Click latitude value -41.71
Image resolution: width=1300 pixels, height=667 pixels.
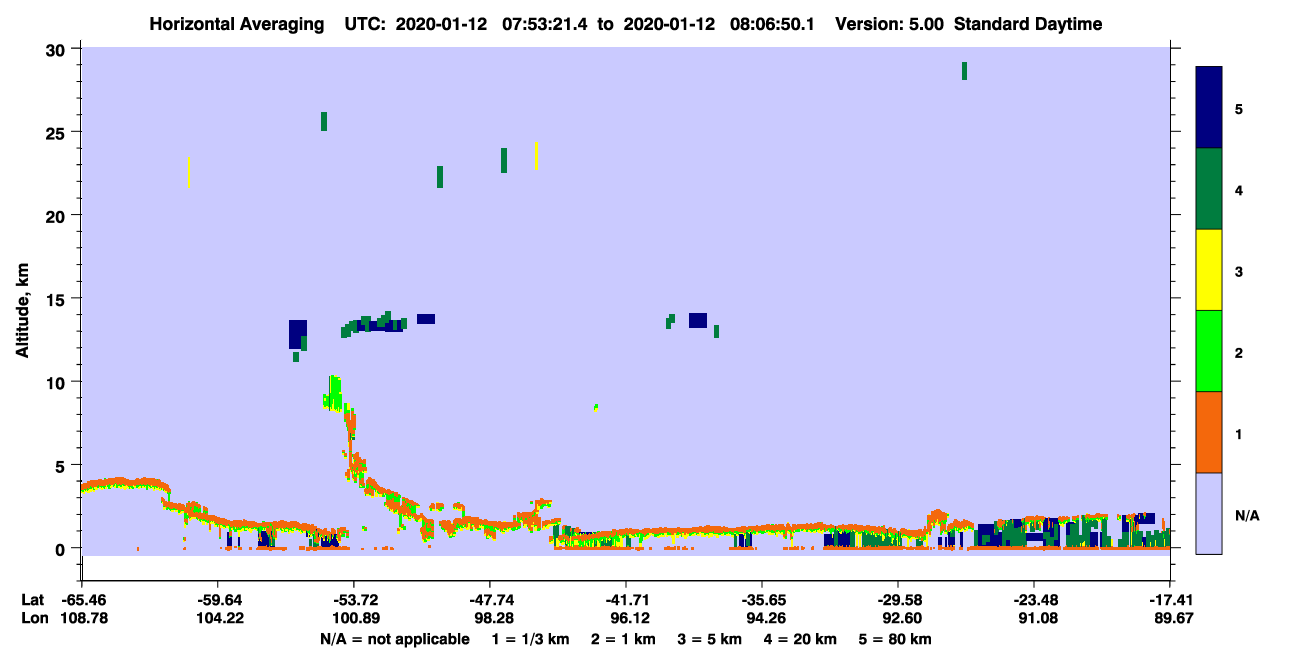click(626, 600)
